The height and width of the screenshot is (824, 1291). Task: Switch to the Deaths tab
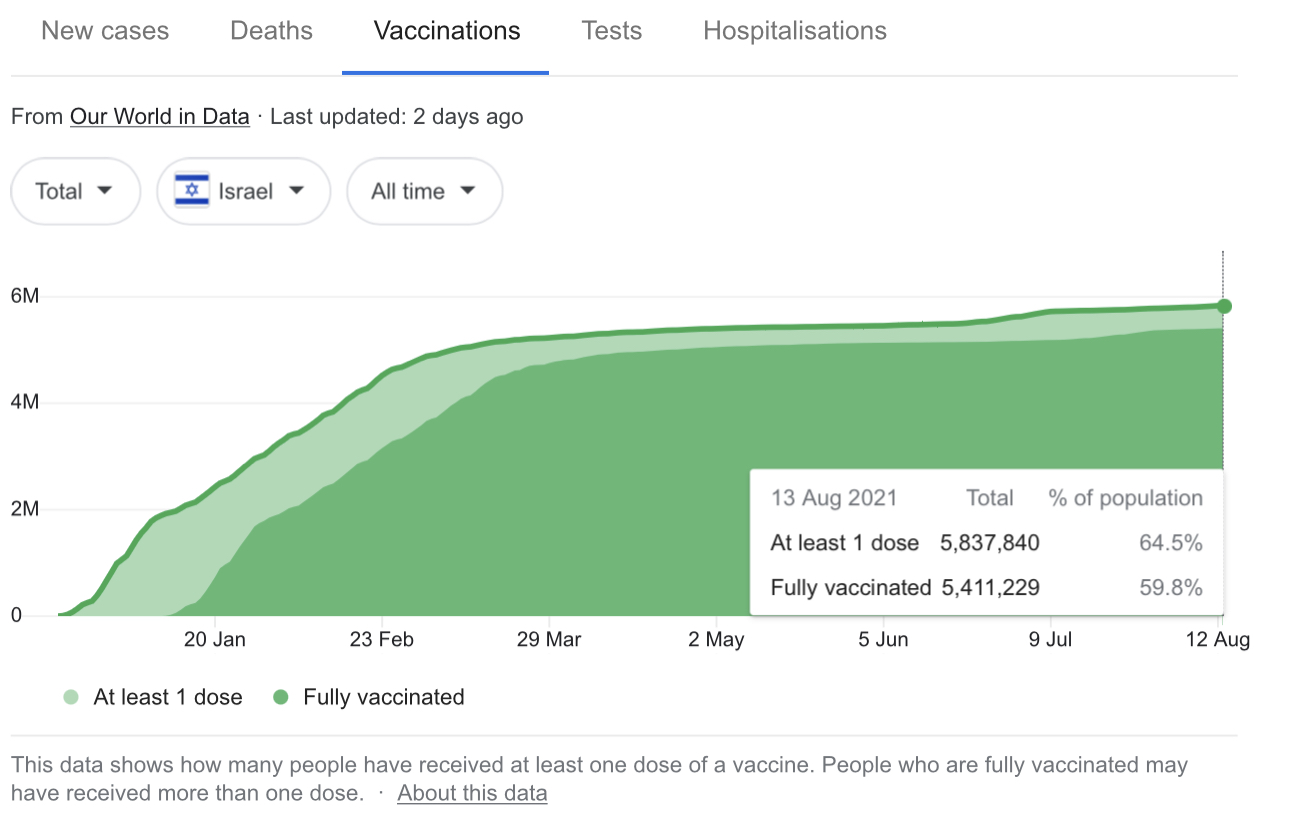pos(271,31)
